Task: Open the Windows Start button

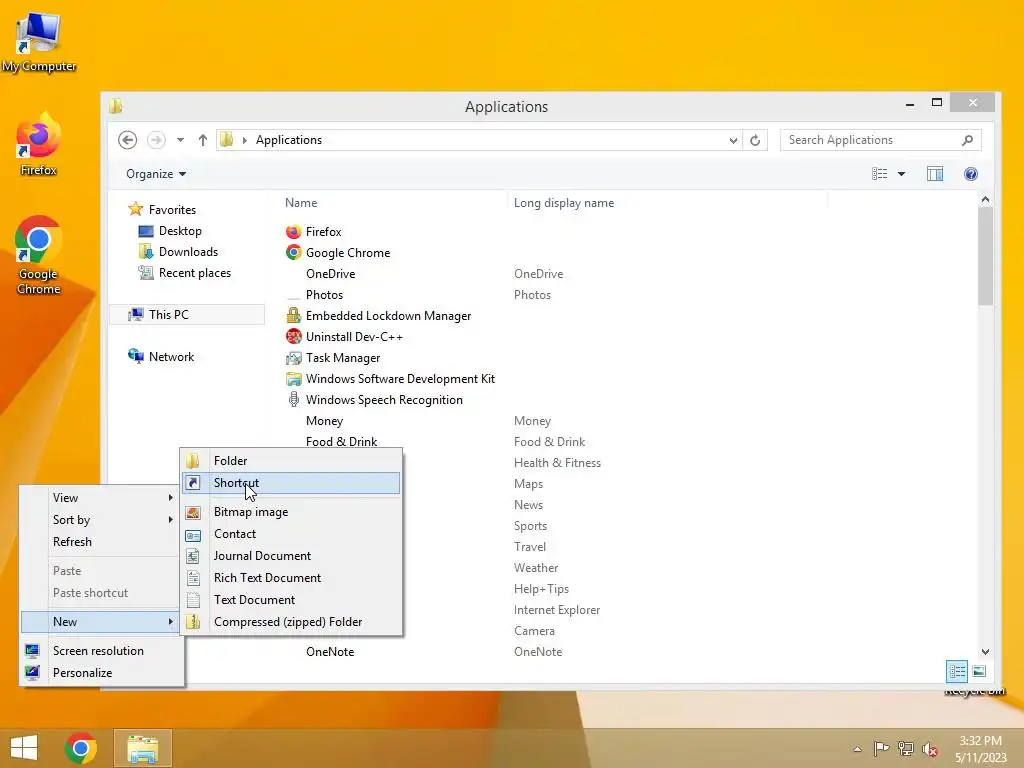Action: tap(24, 748)
